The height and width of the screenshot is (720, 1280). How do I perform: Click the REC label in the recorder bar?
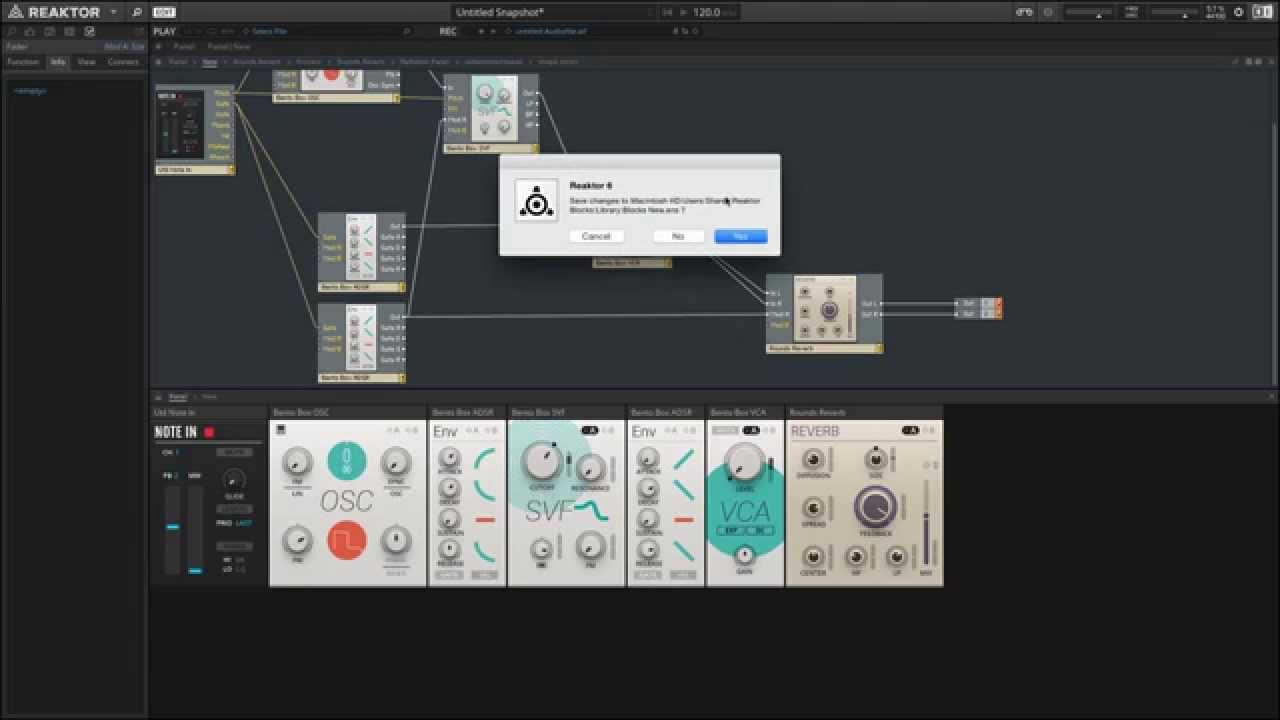point(448,31)
